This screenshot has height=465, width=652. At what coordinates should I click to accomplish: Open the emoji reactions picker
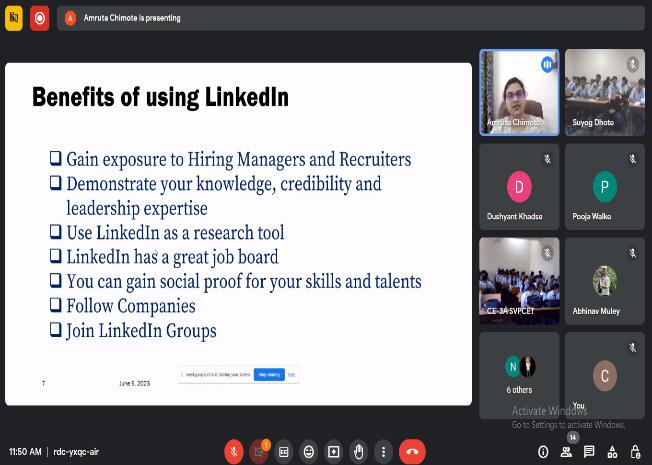309,452
